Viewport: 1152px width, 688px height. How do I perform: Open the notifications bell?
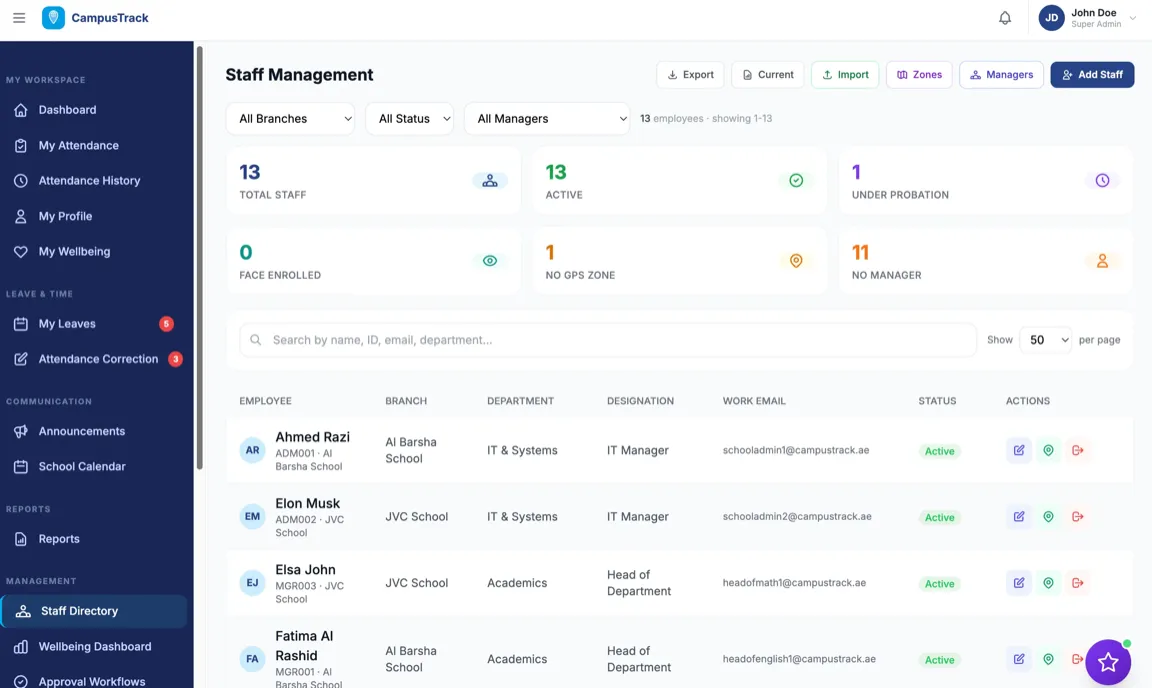click(x=1005, y=18)
